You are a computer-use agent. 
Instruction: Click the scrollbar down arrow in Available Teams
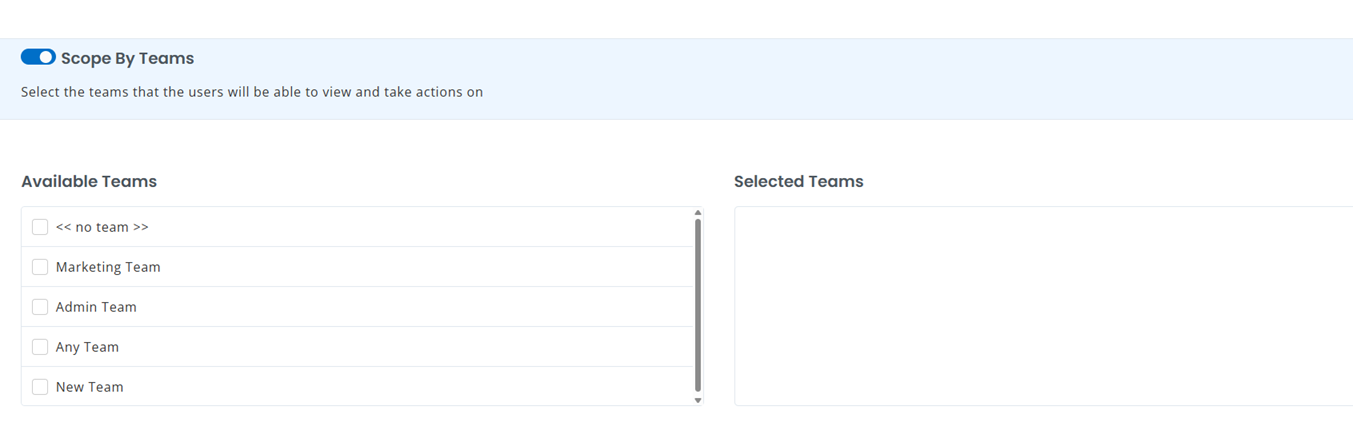pyautogui.click(x=698, y=400)
